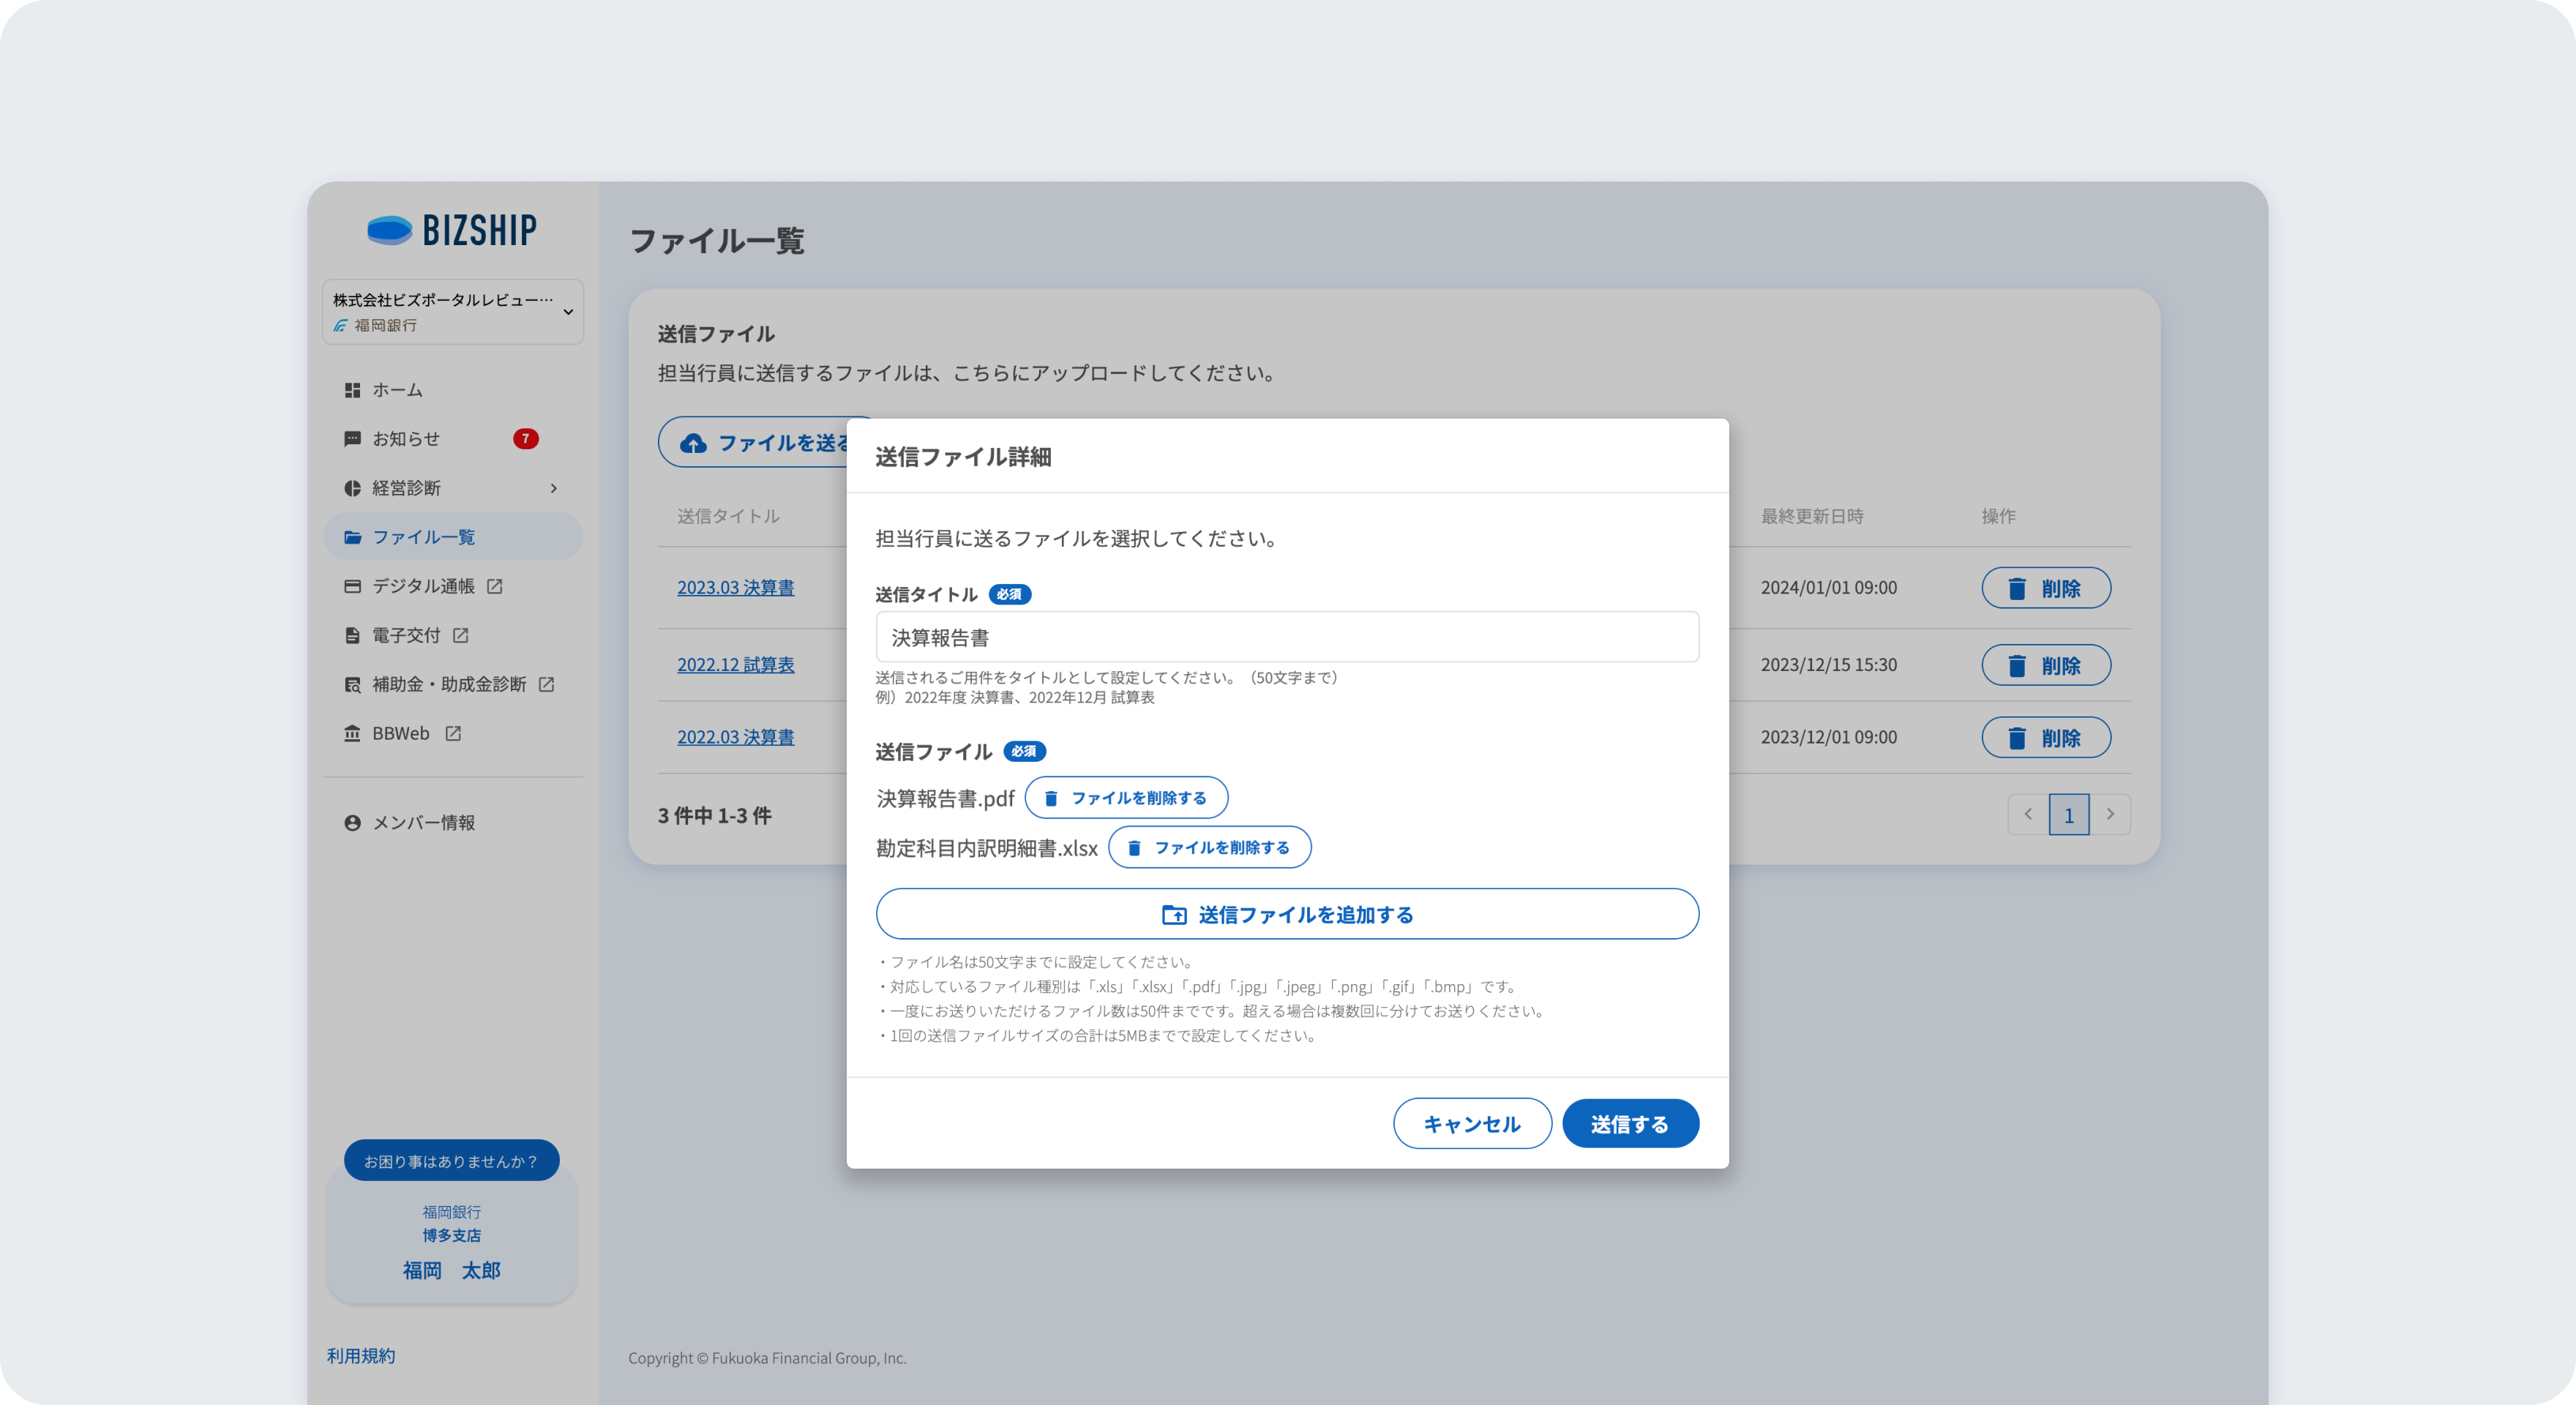The width and height of the screenshot is (2576, 1405).
Task: Select page 1 in pagination
Action: 2069,814
